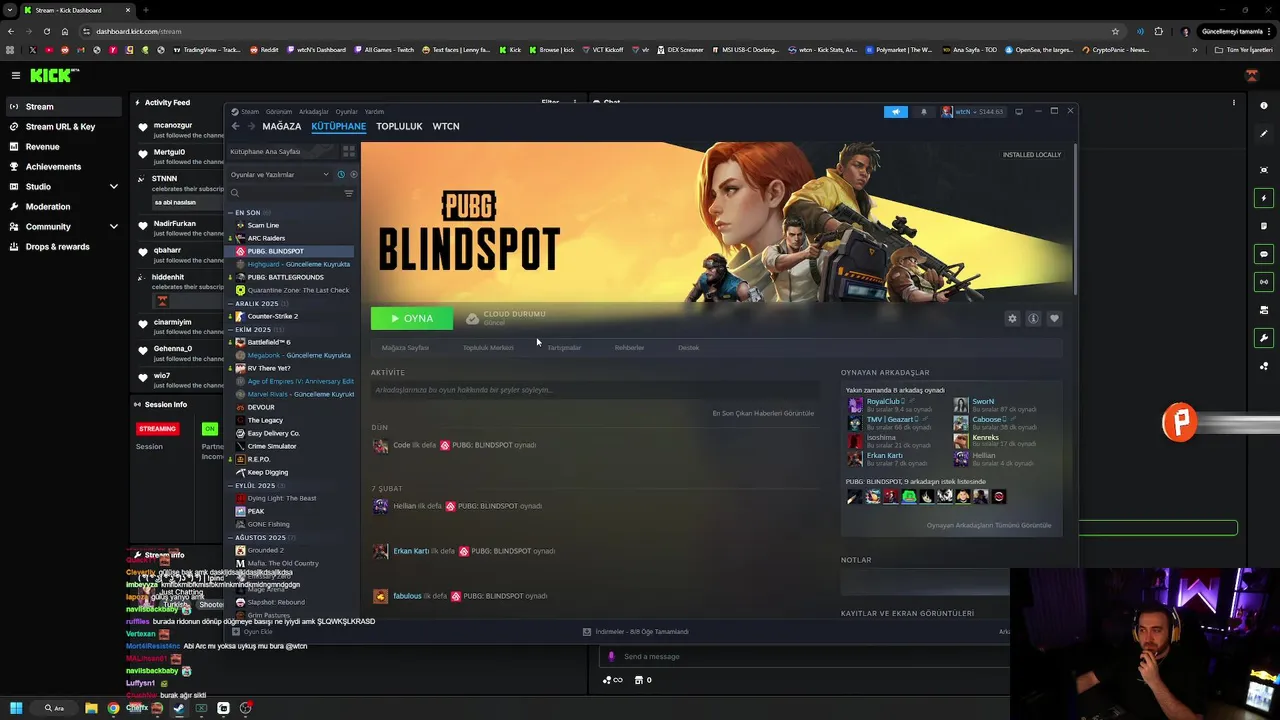Viewport: 1280px width, 720px height.
Task: Open Steam notifications bell
Action: pyautogui.click(x=923, y=112)
